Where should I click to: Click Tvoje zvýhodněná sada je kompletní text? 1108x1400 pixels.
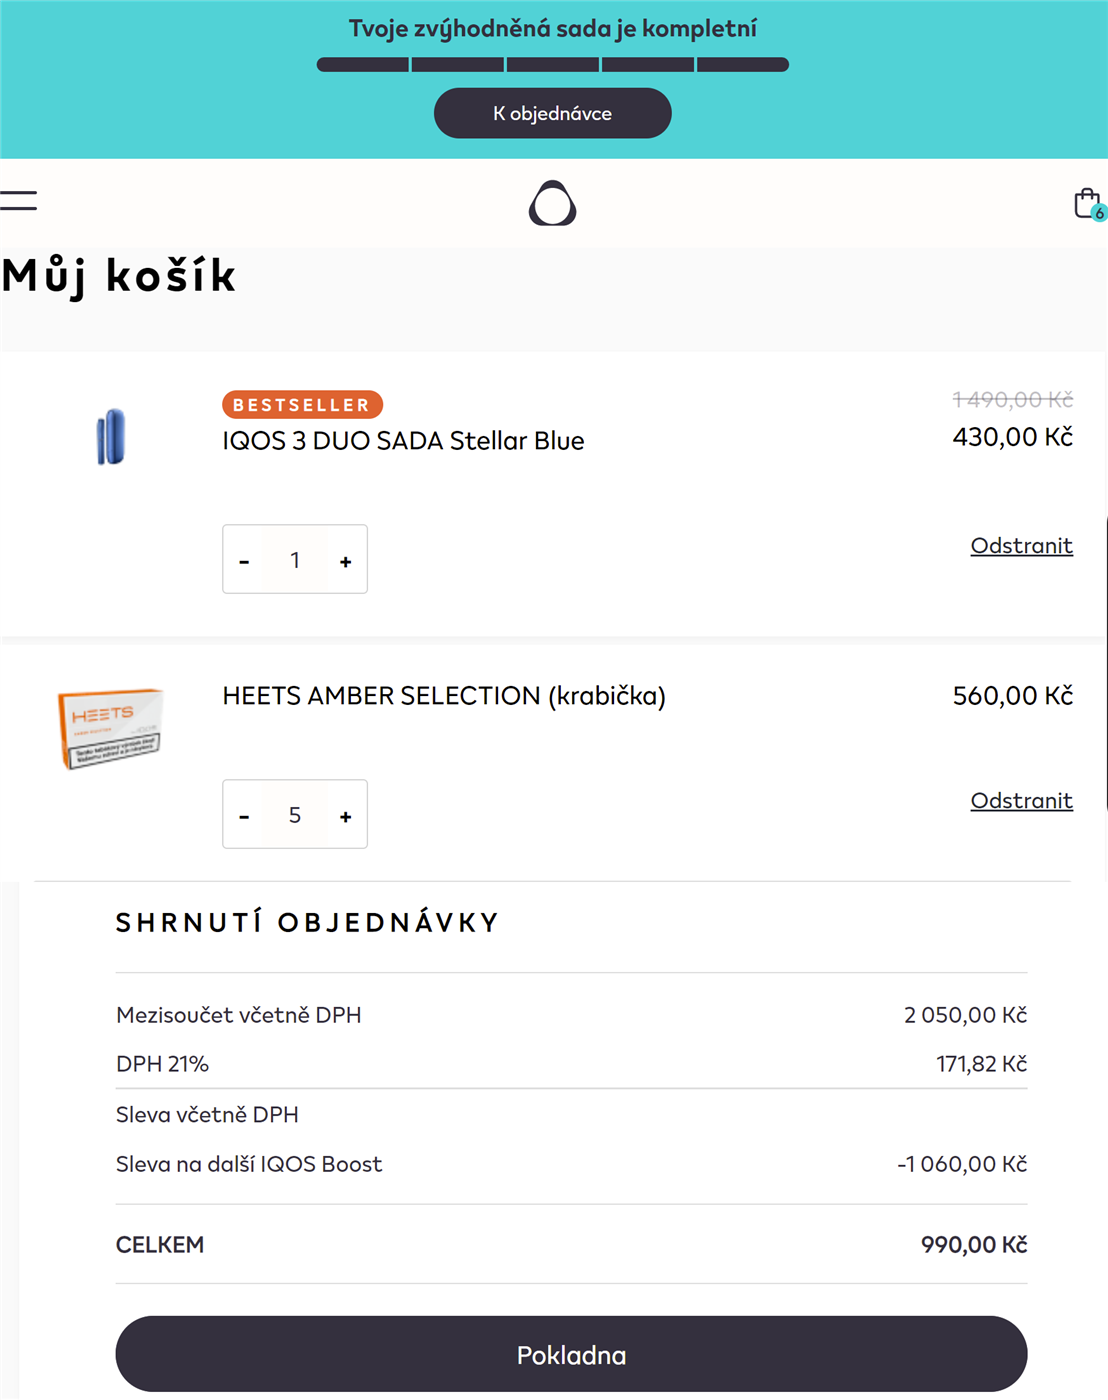(552, 29)
